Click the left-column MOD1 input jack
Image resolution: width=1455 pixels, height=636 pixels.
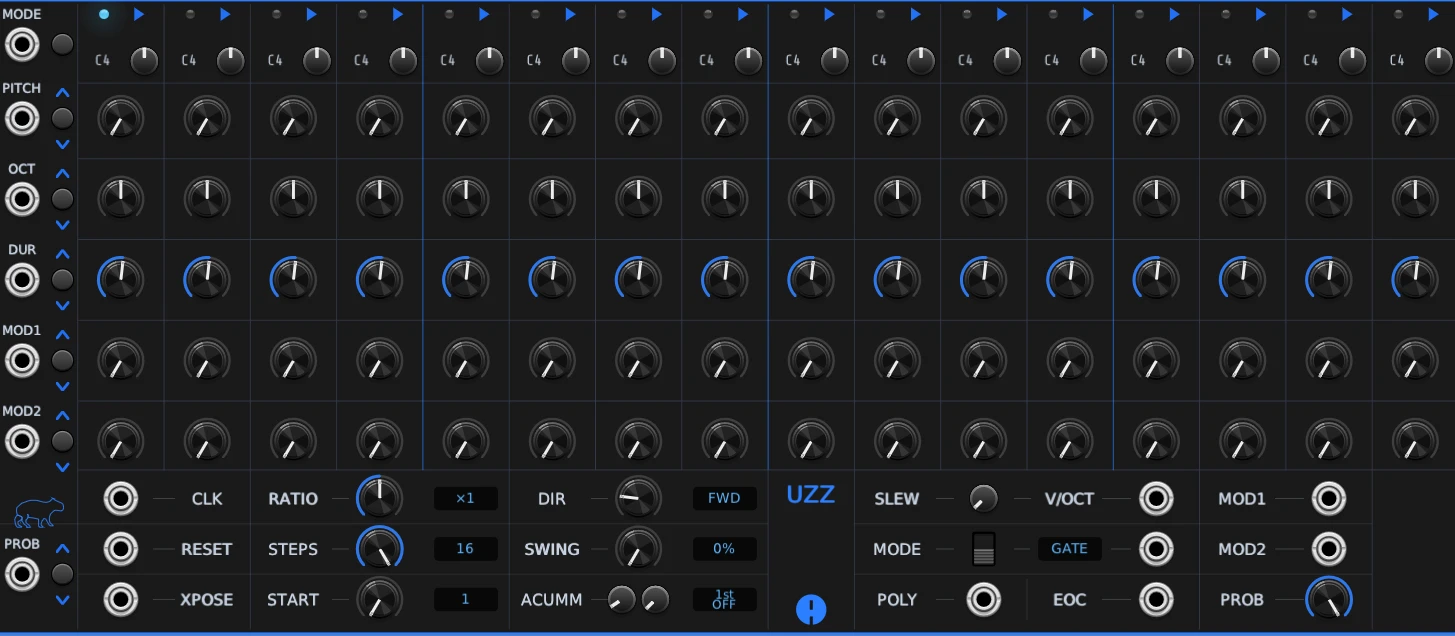tap(22, 360)
